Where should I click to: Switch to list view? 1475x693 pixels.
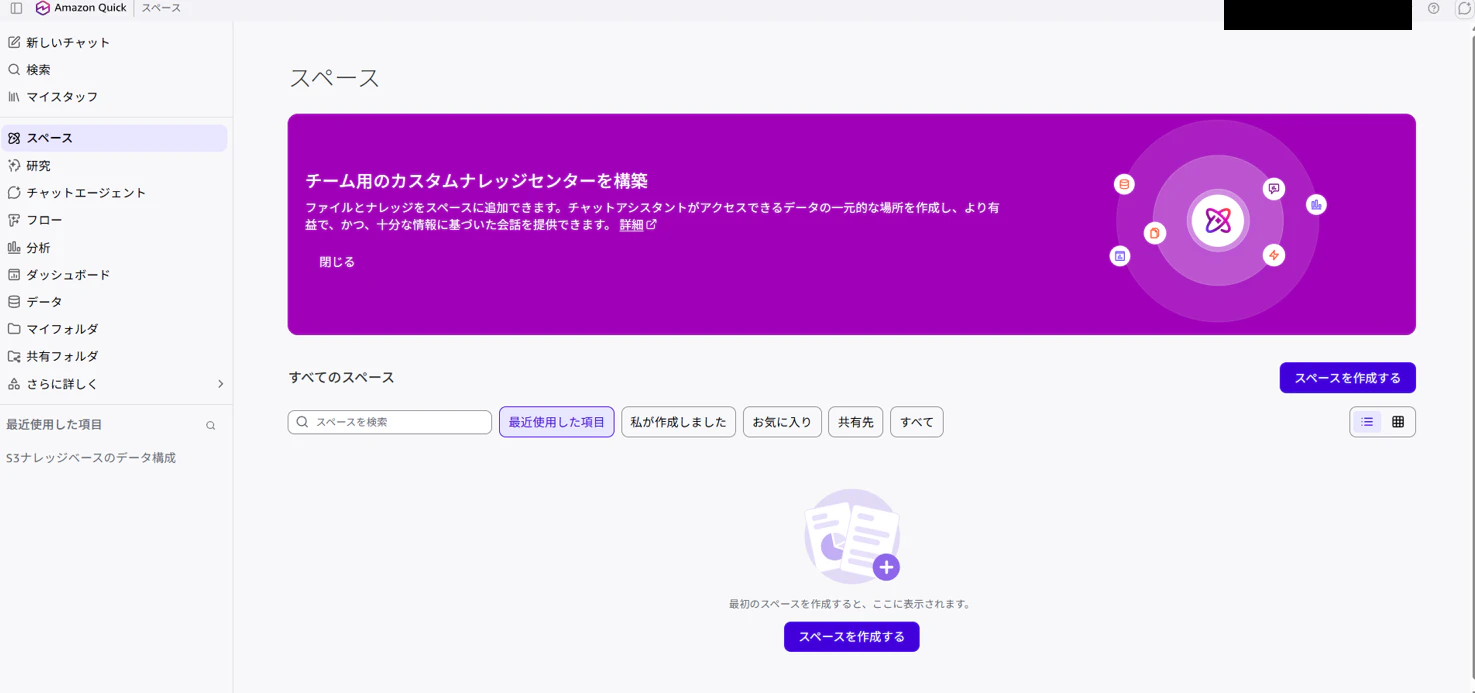[1367, 422]
